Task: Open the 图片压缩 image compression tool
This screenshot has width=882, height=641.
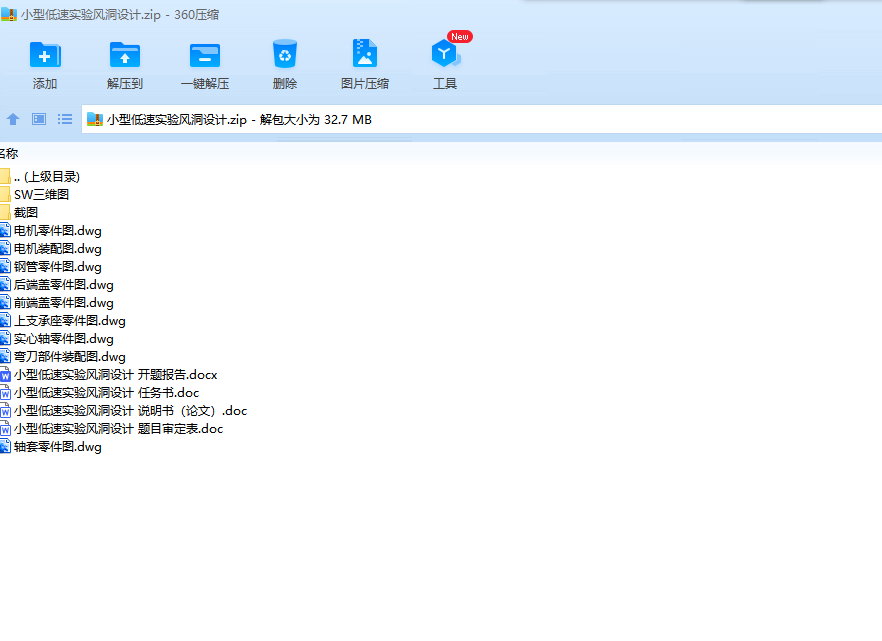Action: 364,53
